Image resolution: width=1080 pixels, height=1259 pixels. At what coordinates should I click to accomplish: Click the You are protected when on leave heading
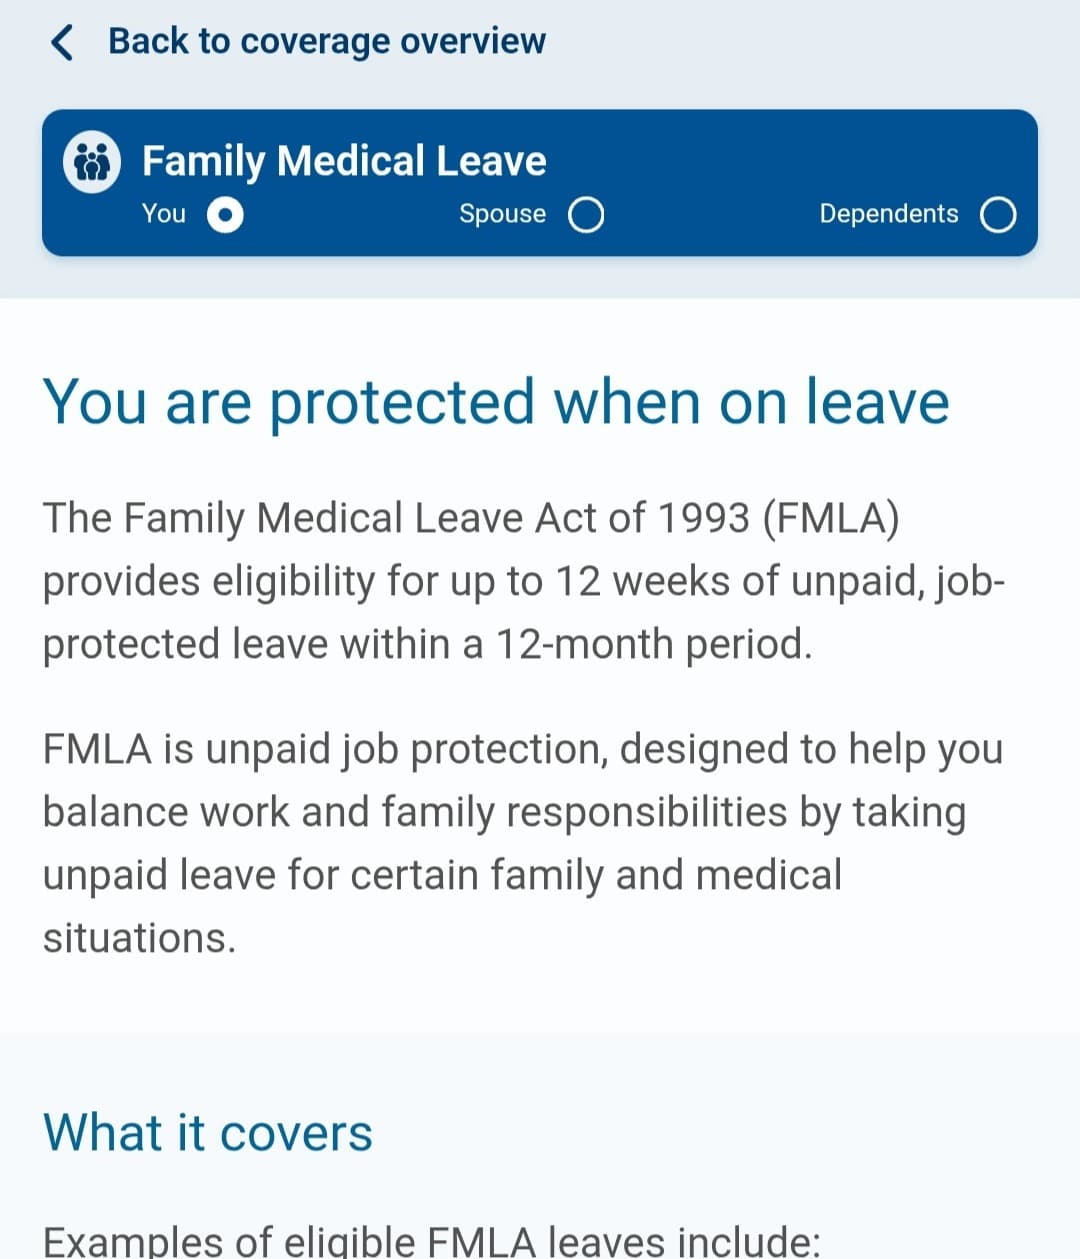(496, 403)
